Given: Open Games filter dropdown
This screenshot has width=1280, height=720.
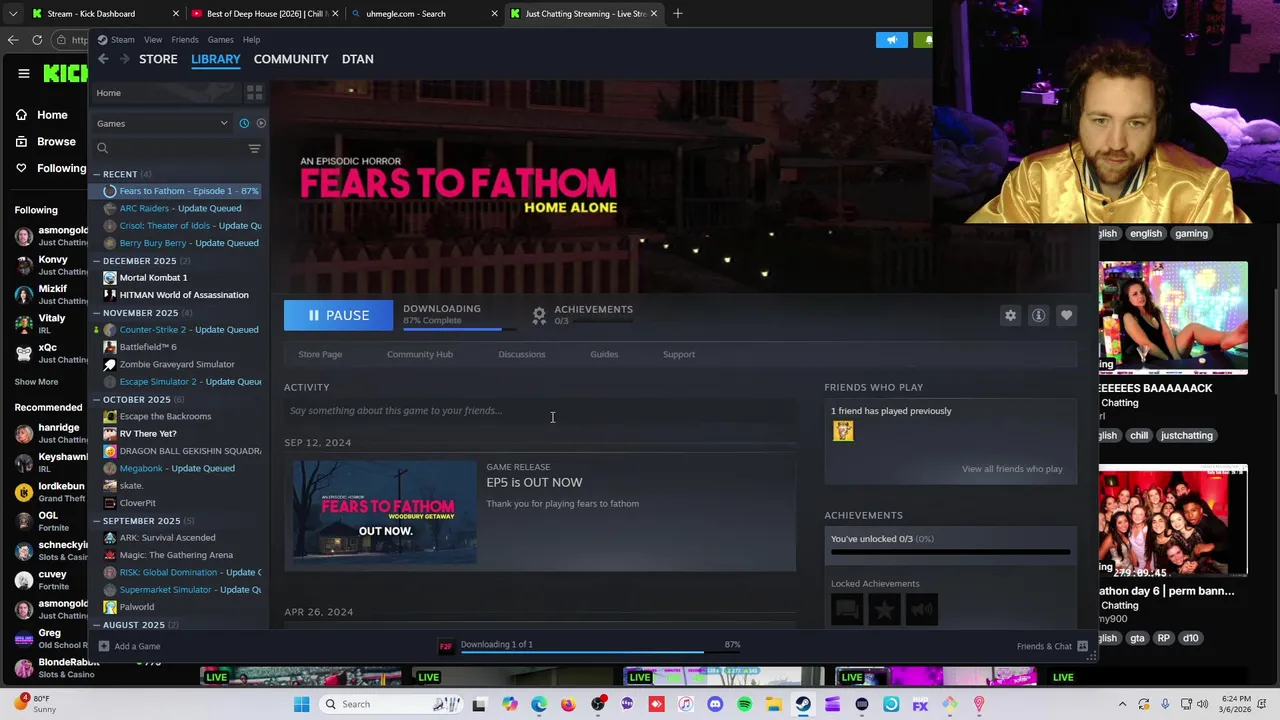Looking at the screenshot, I should (x=162, y=123).
